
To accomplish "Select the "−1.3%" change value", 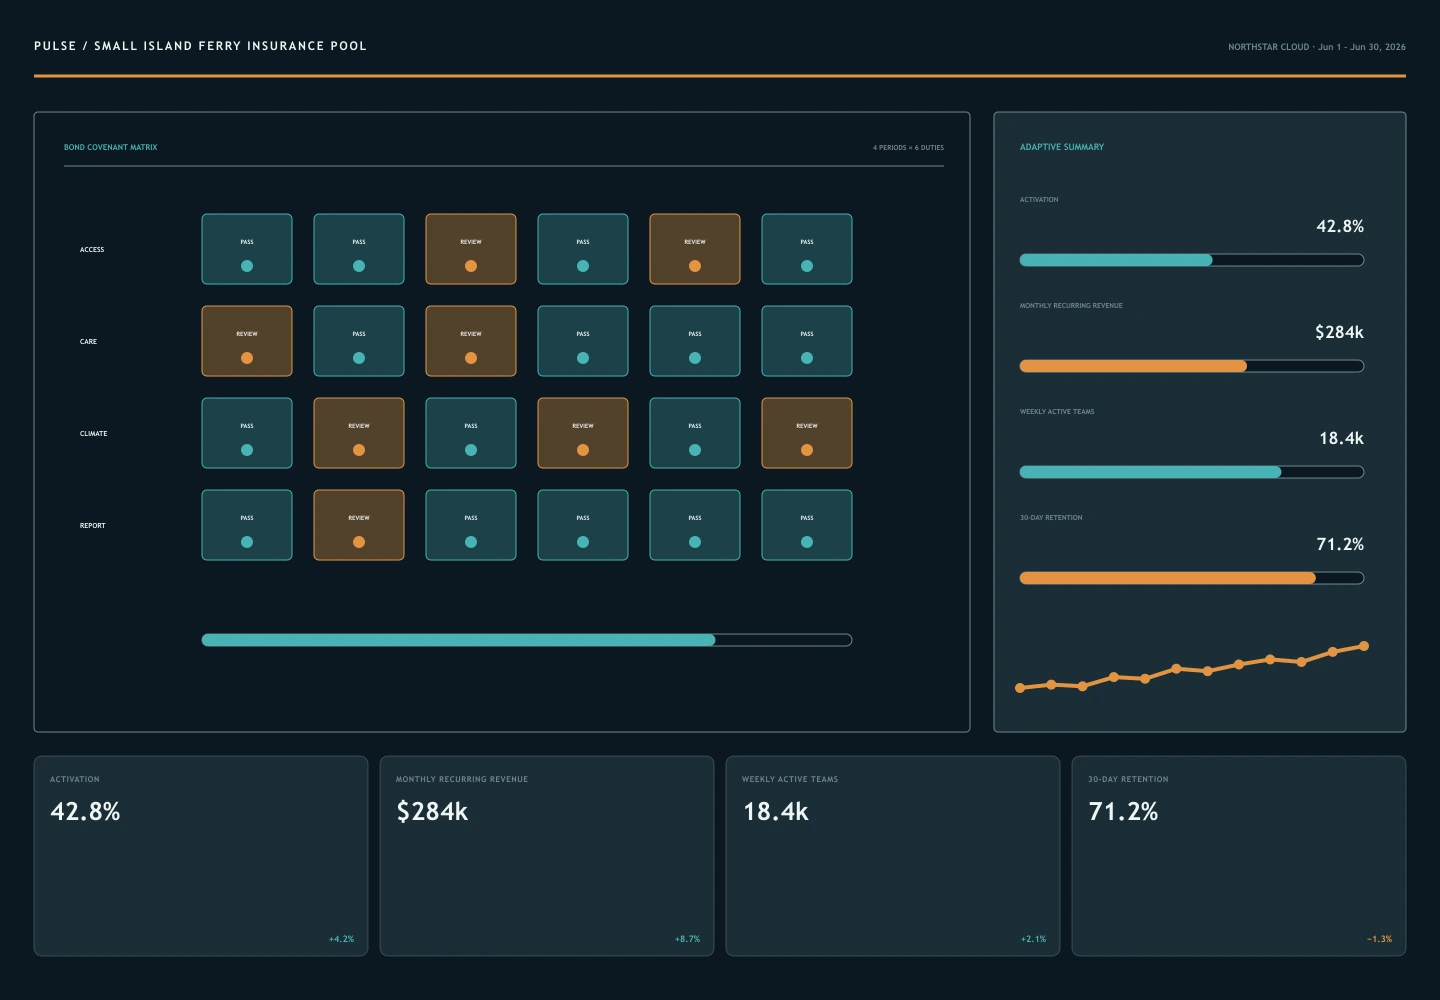I will pyautogui.click(x=1379, y=939).
